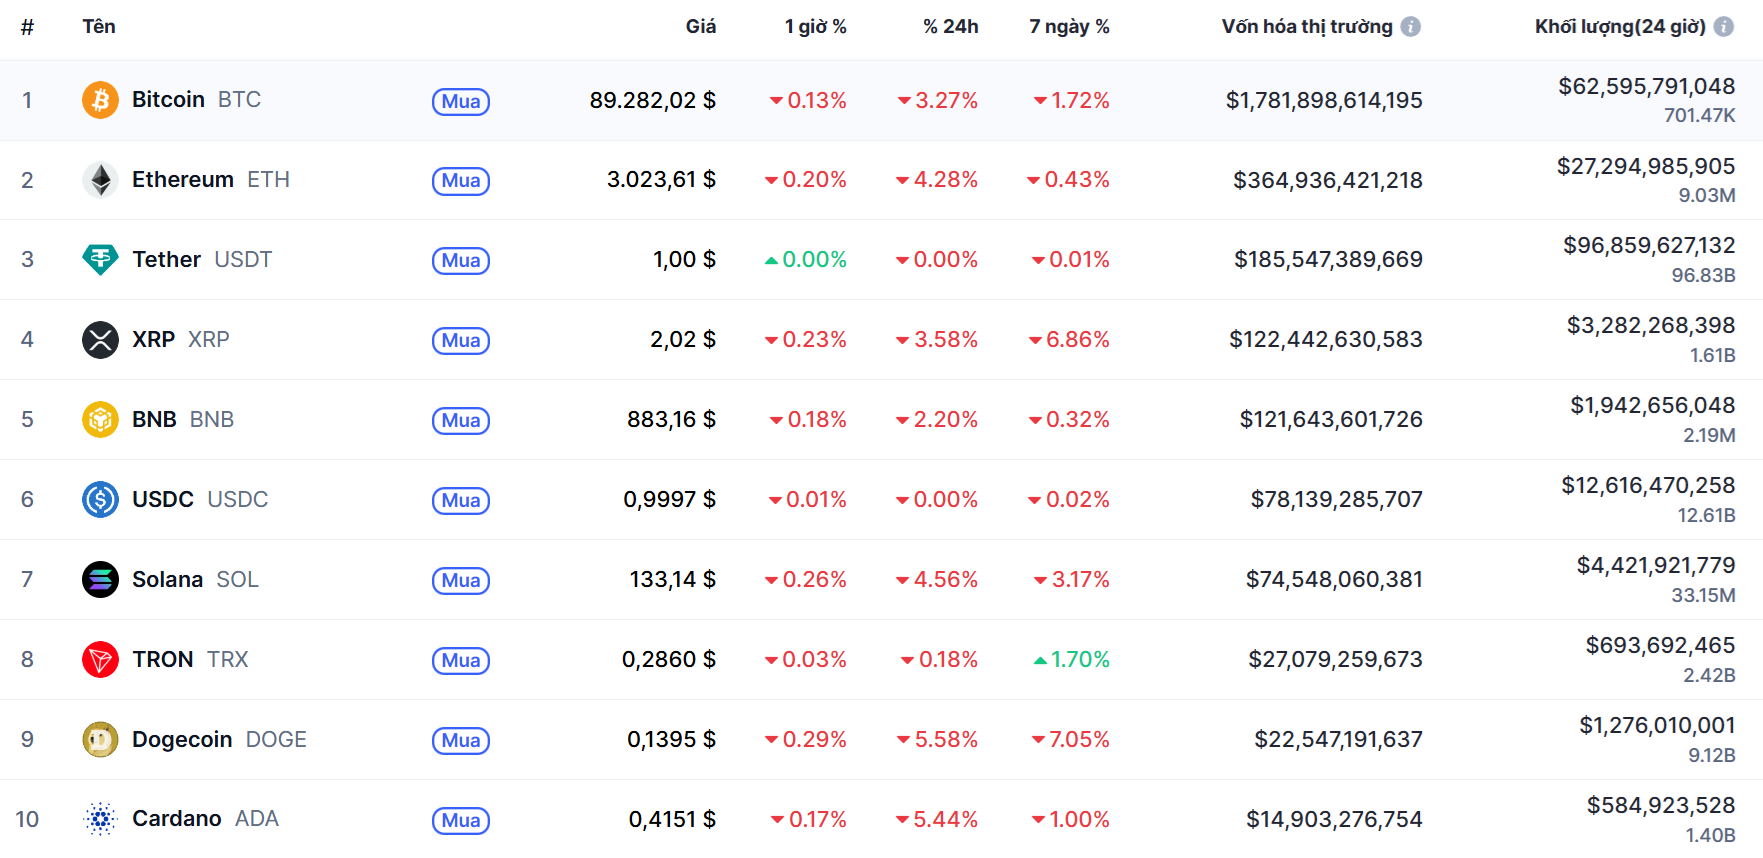Sort by the 7 ngày % column header

point(1069,27)
